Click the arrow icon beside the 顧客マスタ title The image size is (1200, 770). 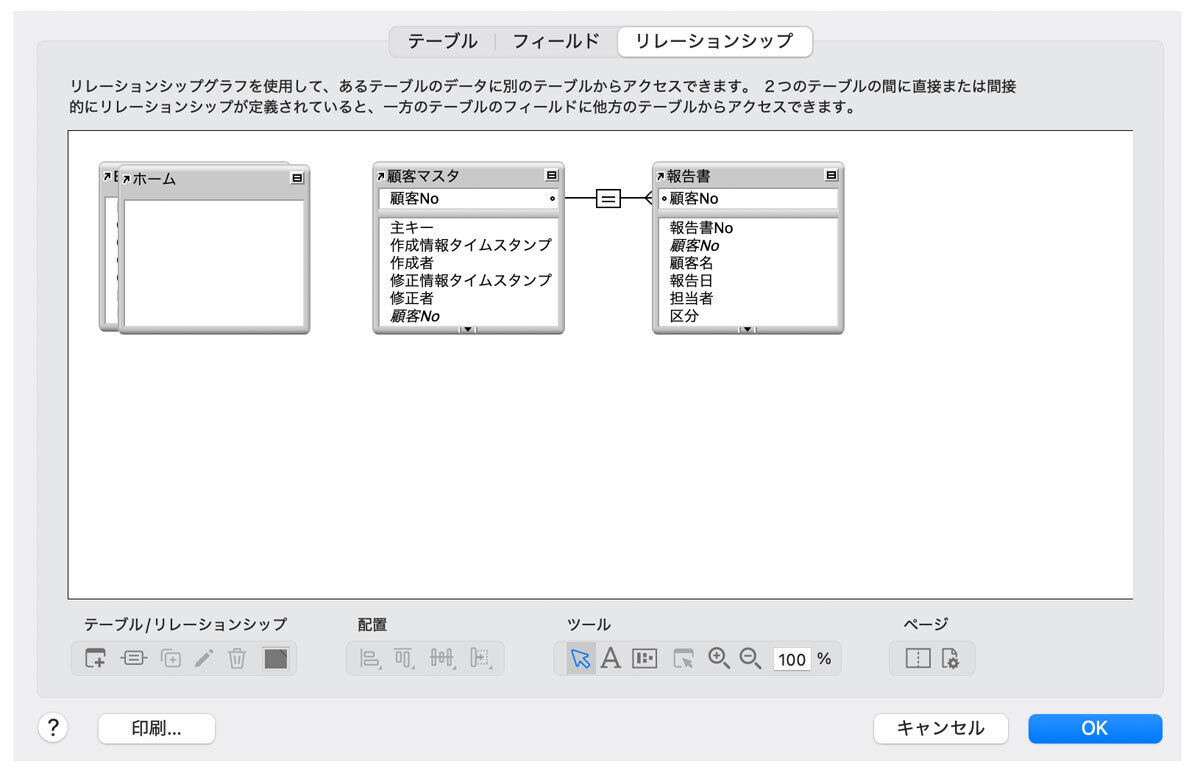click(x=381, y=176)
